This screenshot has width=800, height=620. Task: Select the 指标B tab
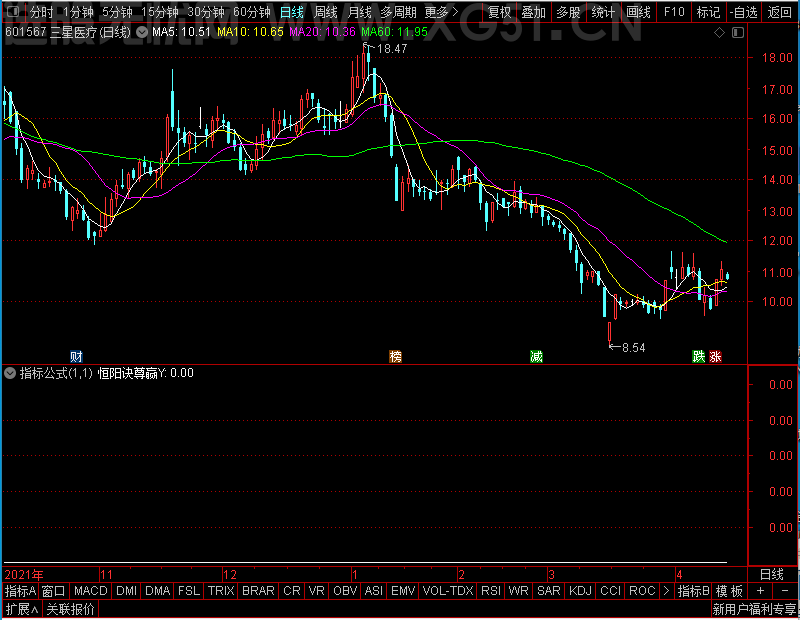693,591
